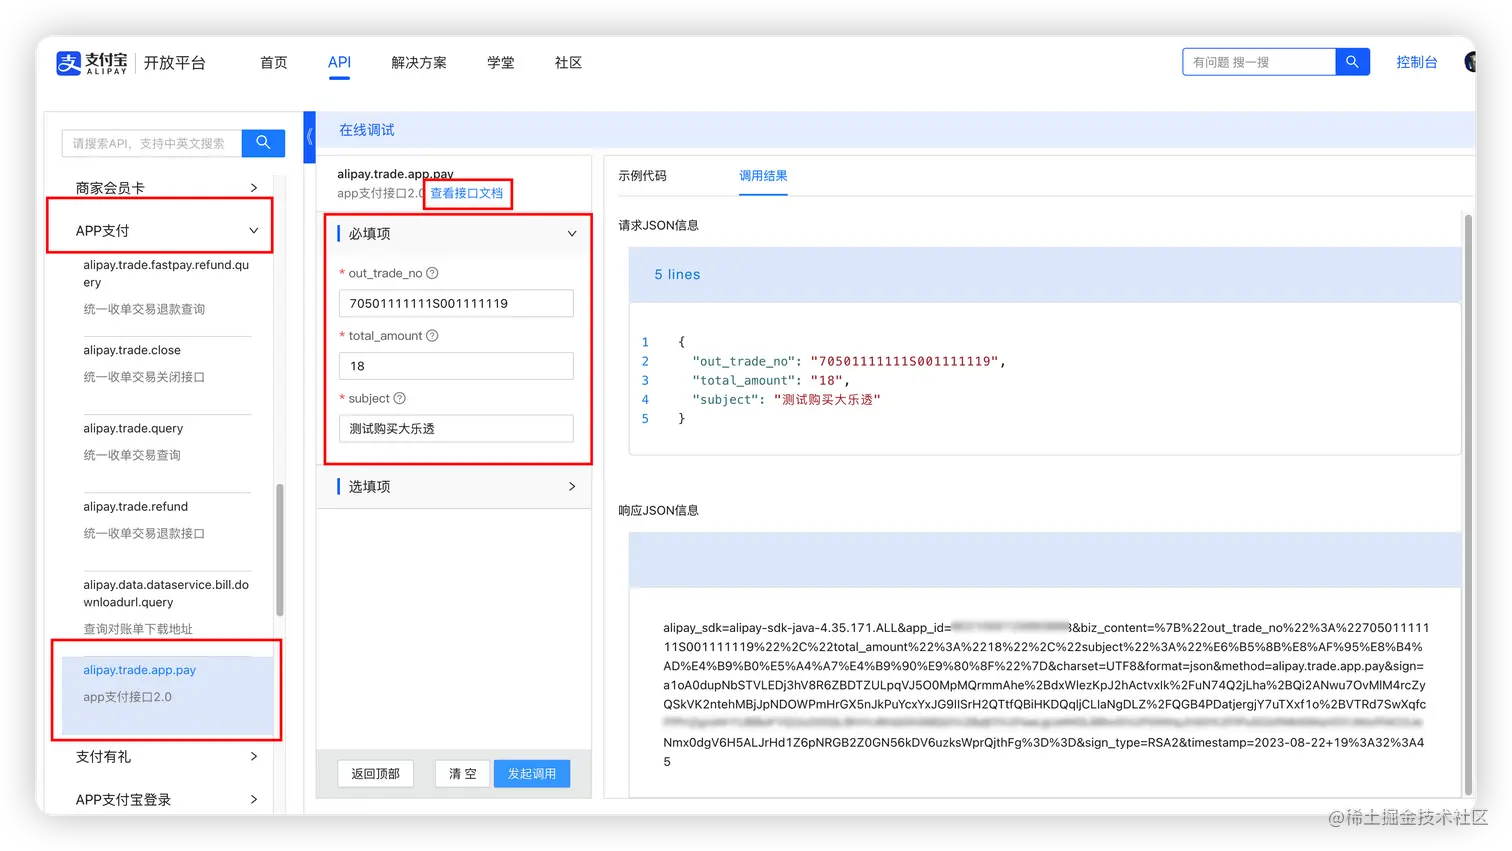The width and height of the screenshot is (1512, 851).
Task: Select alipay.data.dataservice.bill.downloadurl.query in the list
Action: (x=166, y=593)
